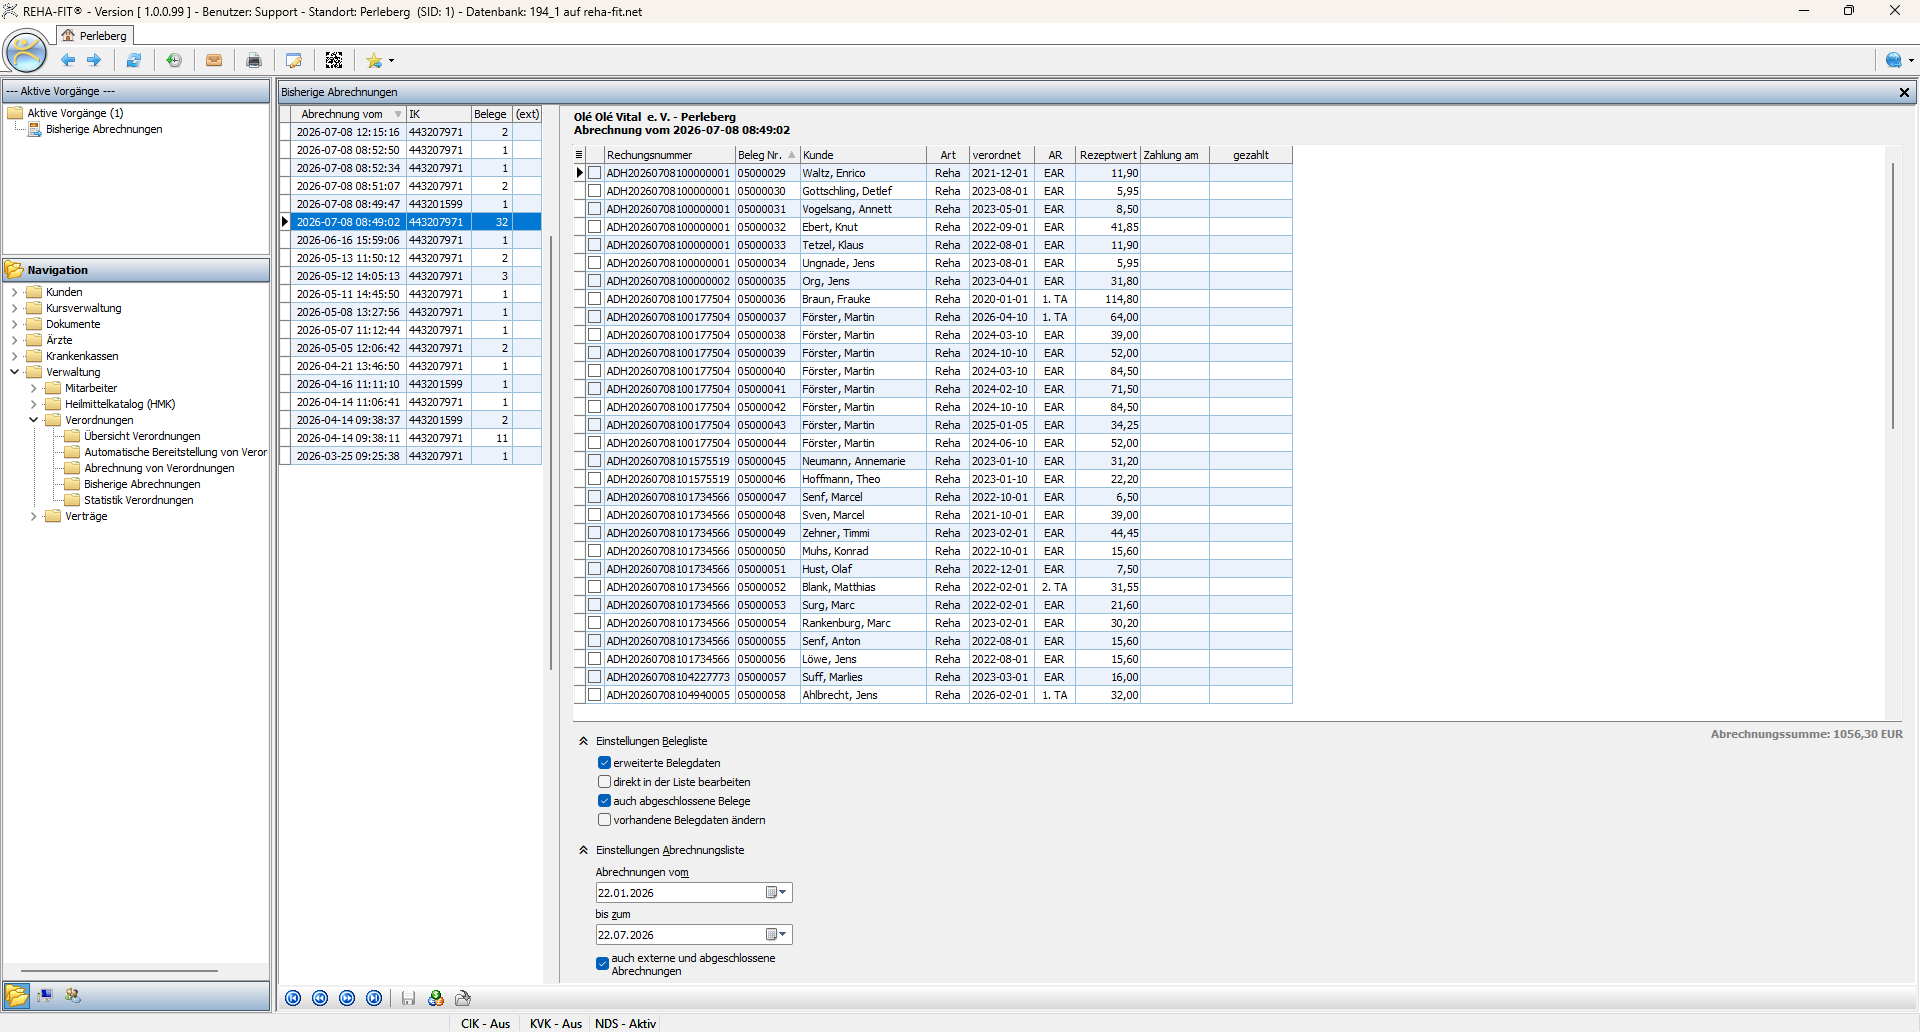
Task: Go to next record navigation button
Action: coord(347,998)
